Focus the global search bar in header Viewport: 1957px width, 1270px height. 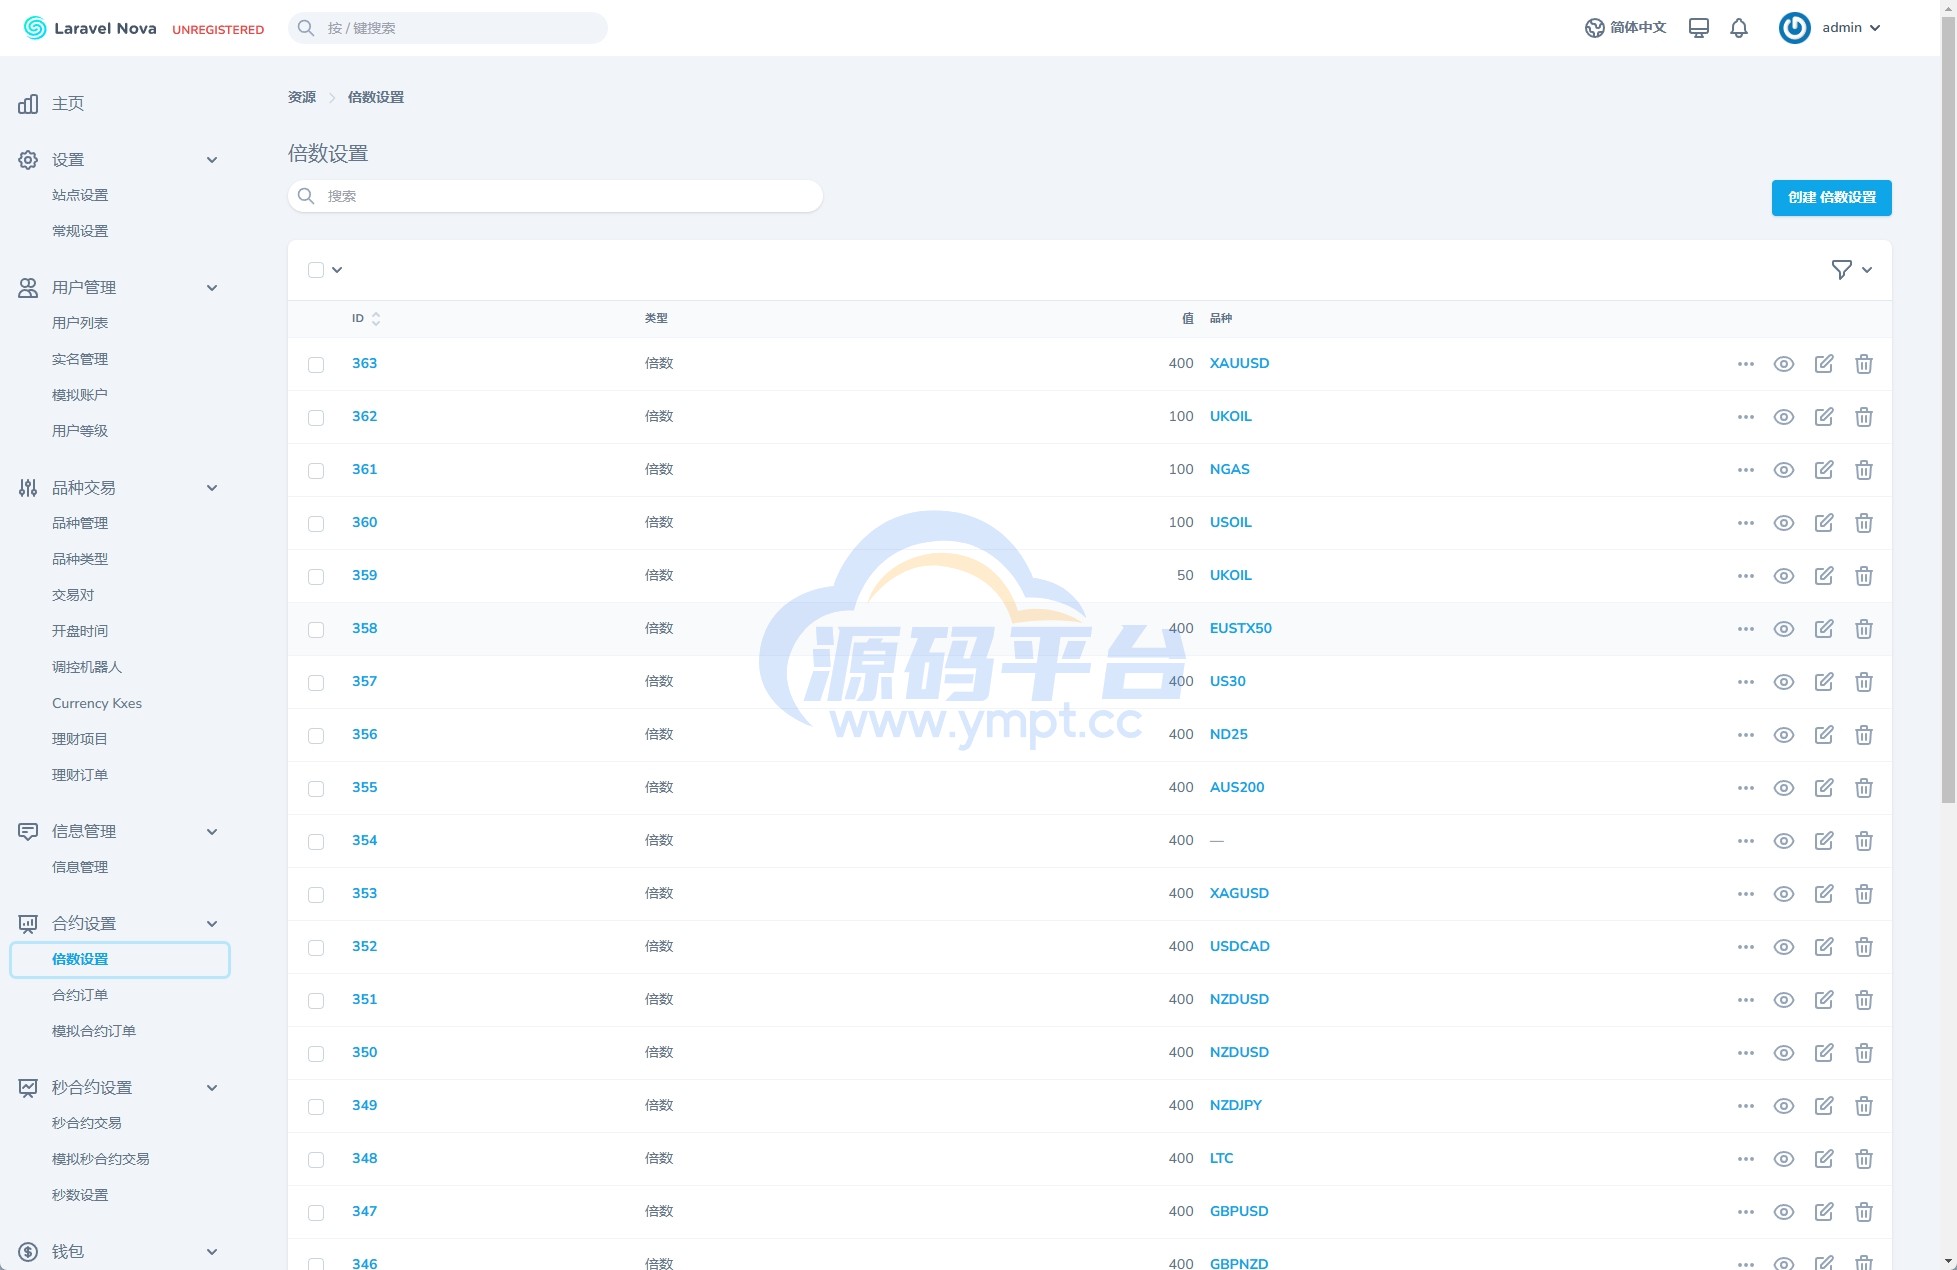[447, 28]
